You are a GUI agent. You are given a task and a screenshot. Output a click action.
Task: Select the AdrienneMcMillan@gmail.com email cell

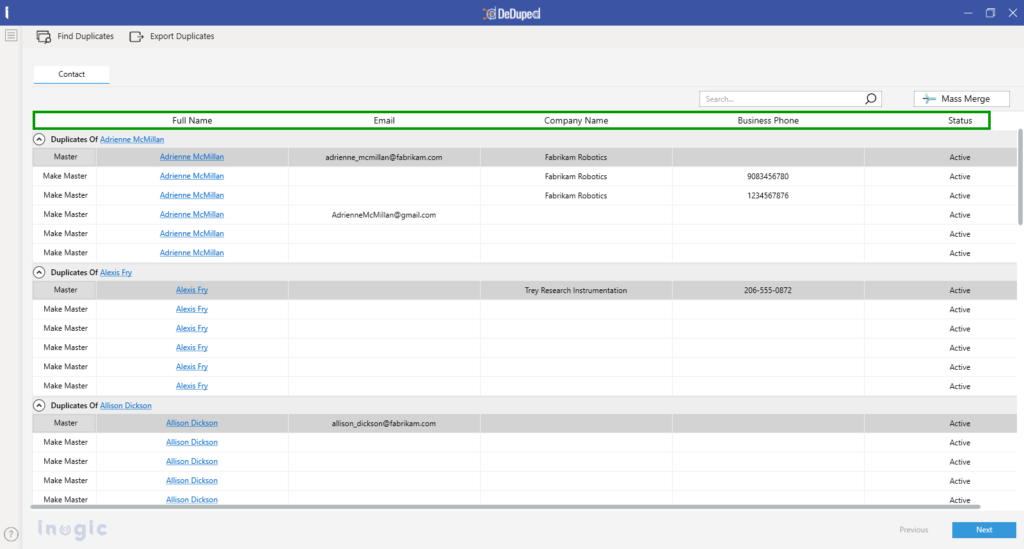point(384,215)
